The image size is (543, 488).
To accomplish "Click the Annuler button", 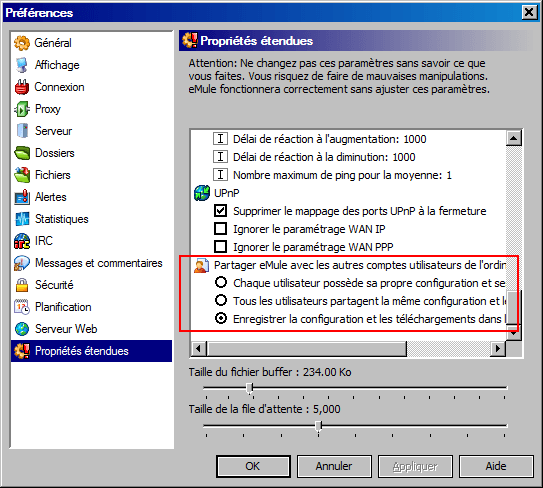I will pos(334,466).
